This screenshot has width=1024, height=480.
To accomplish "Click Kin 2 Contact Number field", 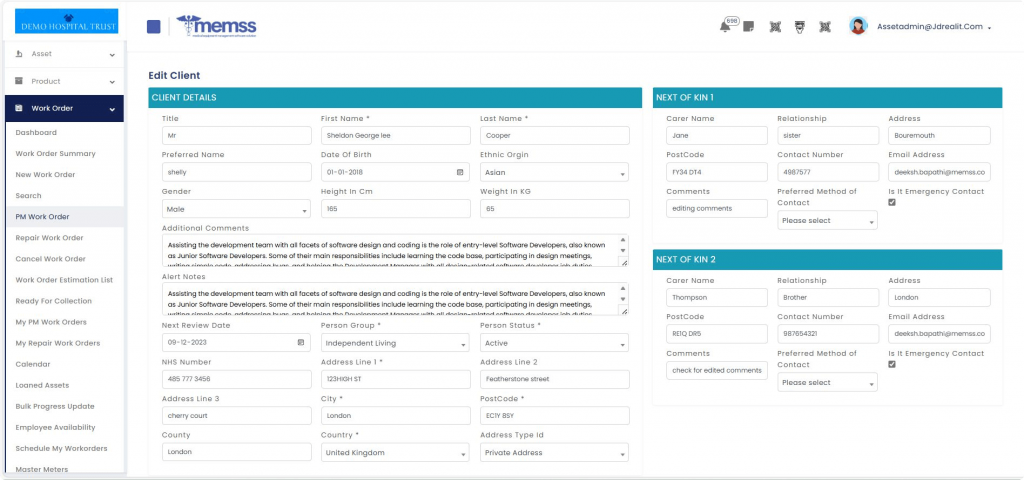I will [827, 334].
